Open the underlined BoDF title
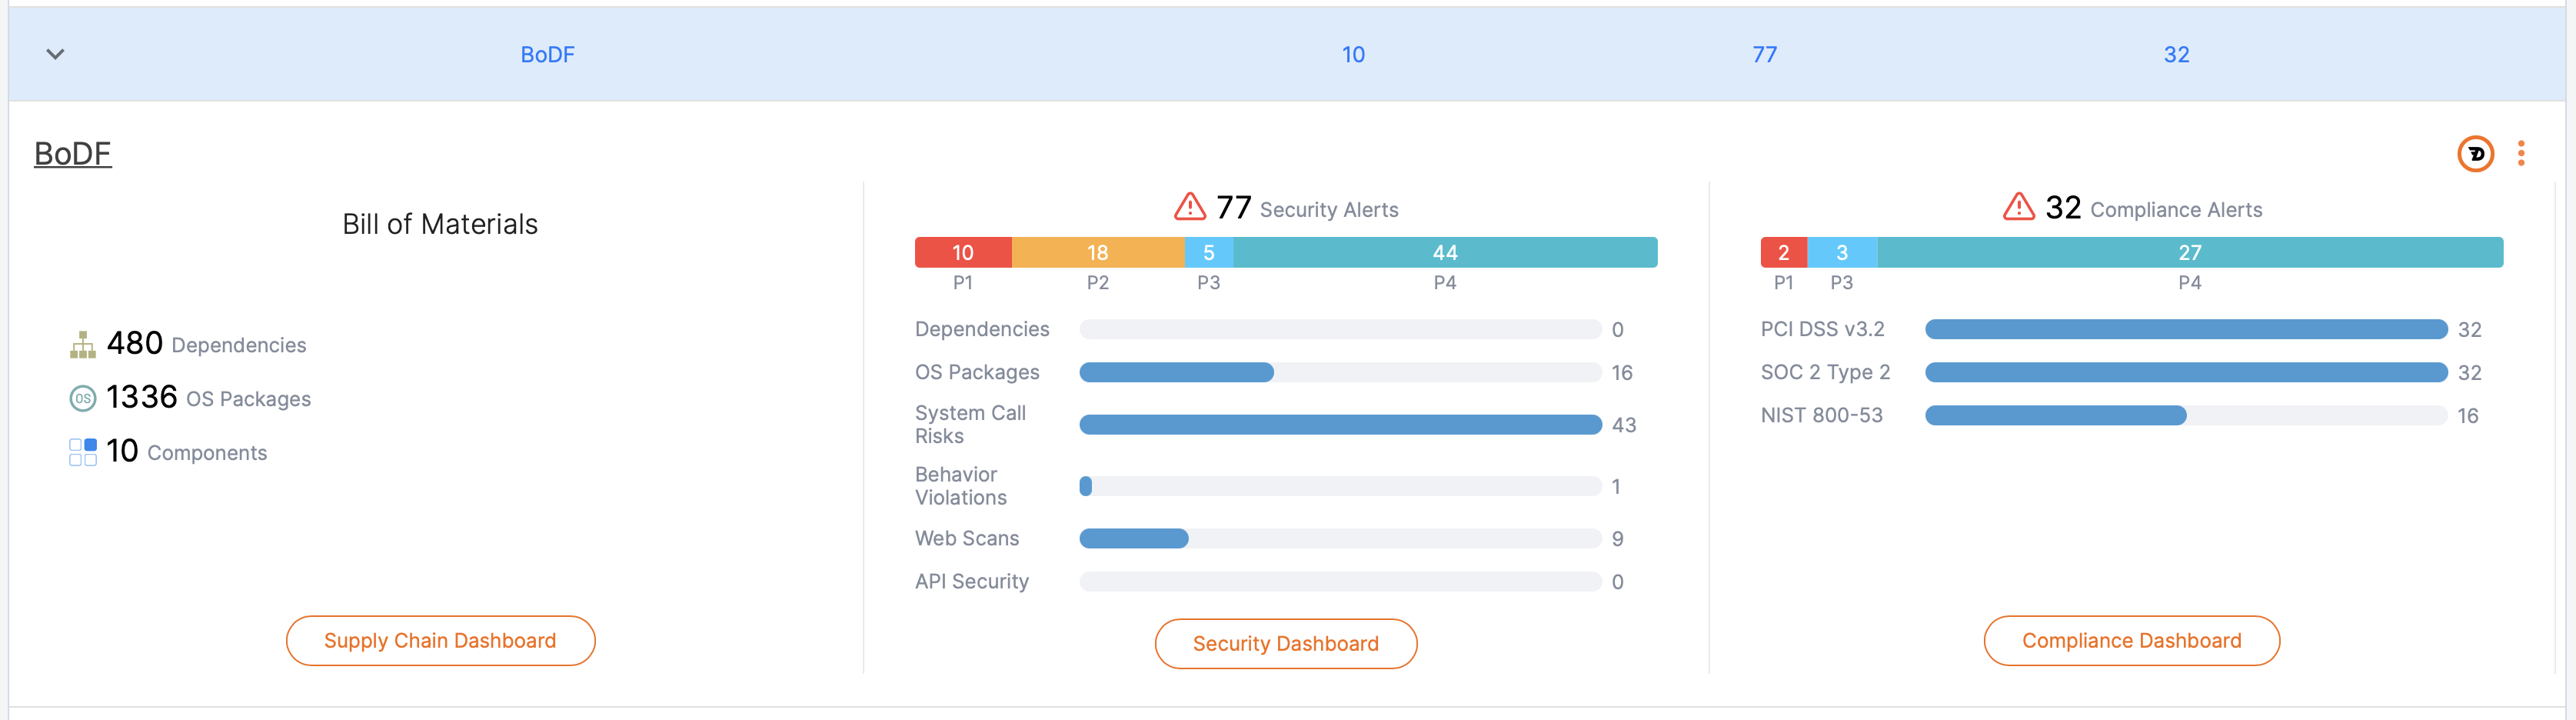 pyautogui.click(x=73, y=153)
